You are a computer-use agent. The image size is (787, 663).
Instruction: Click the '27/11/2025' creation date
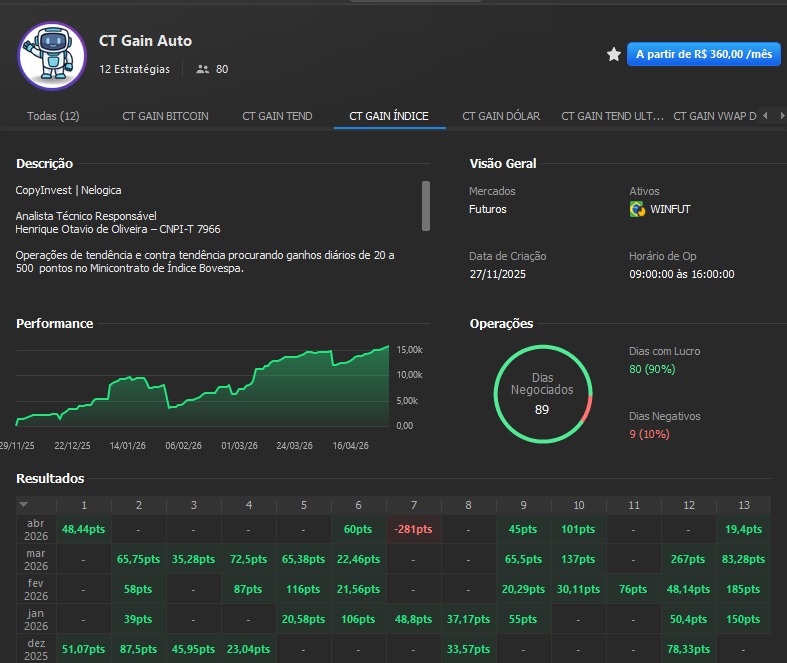(x=497, y=274)
